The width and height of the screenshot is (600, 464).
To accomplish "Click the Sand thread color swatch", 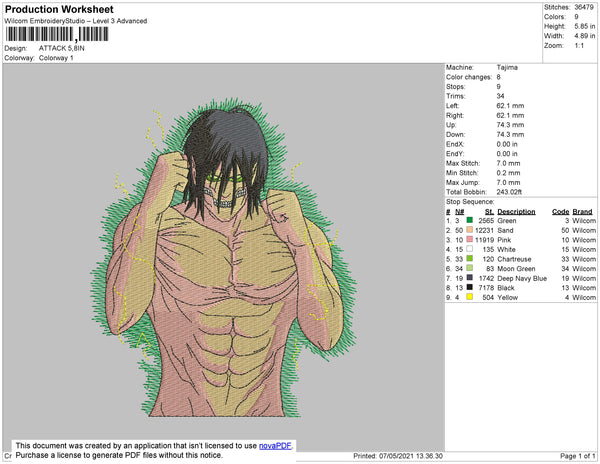I will 470,230.
